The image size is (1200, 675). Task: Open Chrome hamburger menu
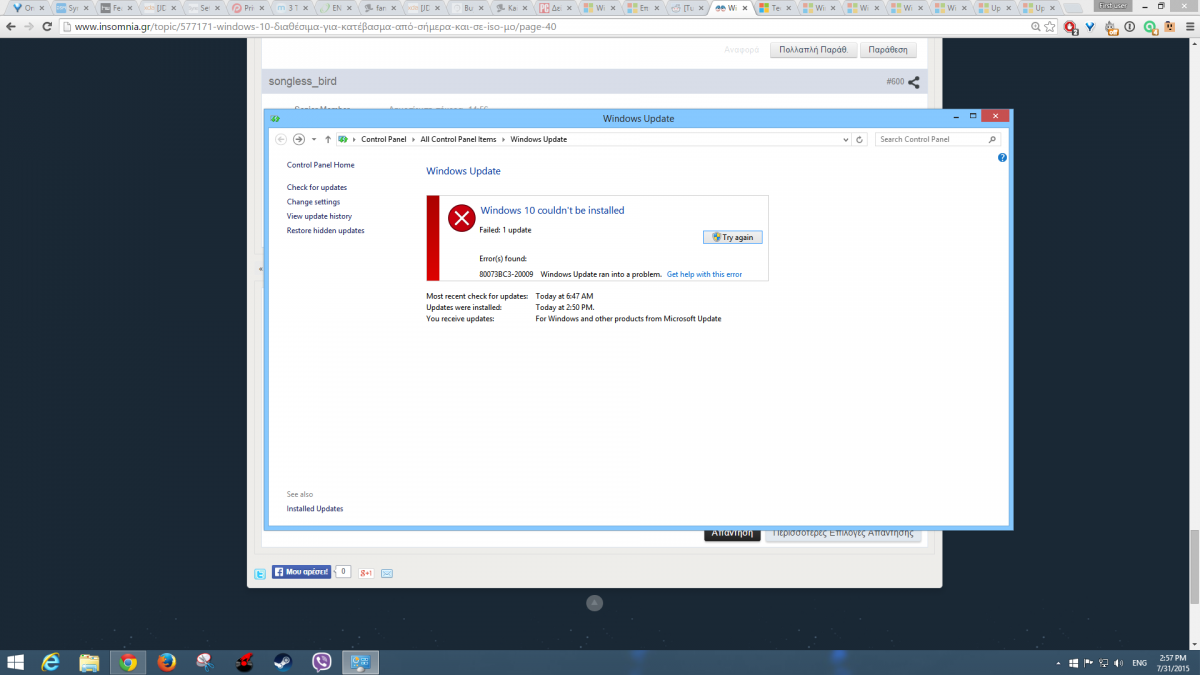click(x=1188, y=27)
